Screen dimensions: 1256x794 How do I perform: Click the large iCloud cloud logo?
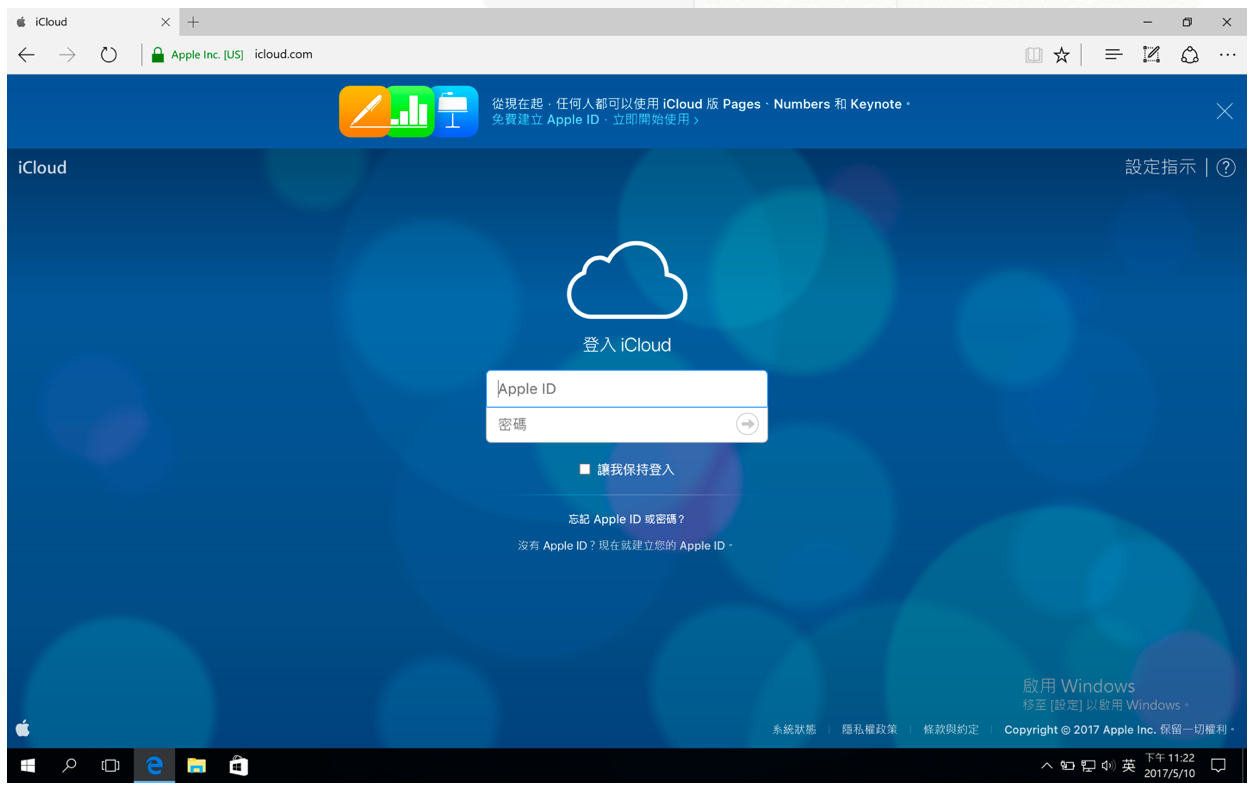(627, 280)
